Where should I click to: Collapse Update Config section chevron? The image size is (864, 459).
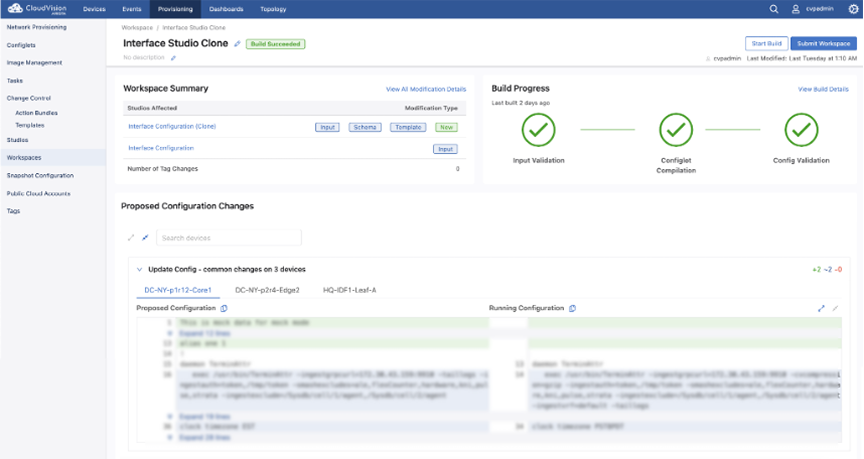point(139,269)
